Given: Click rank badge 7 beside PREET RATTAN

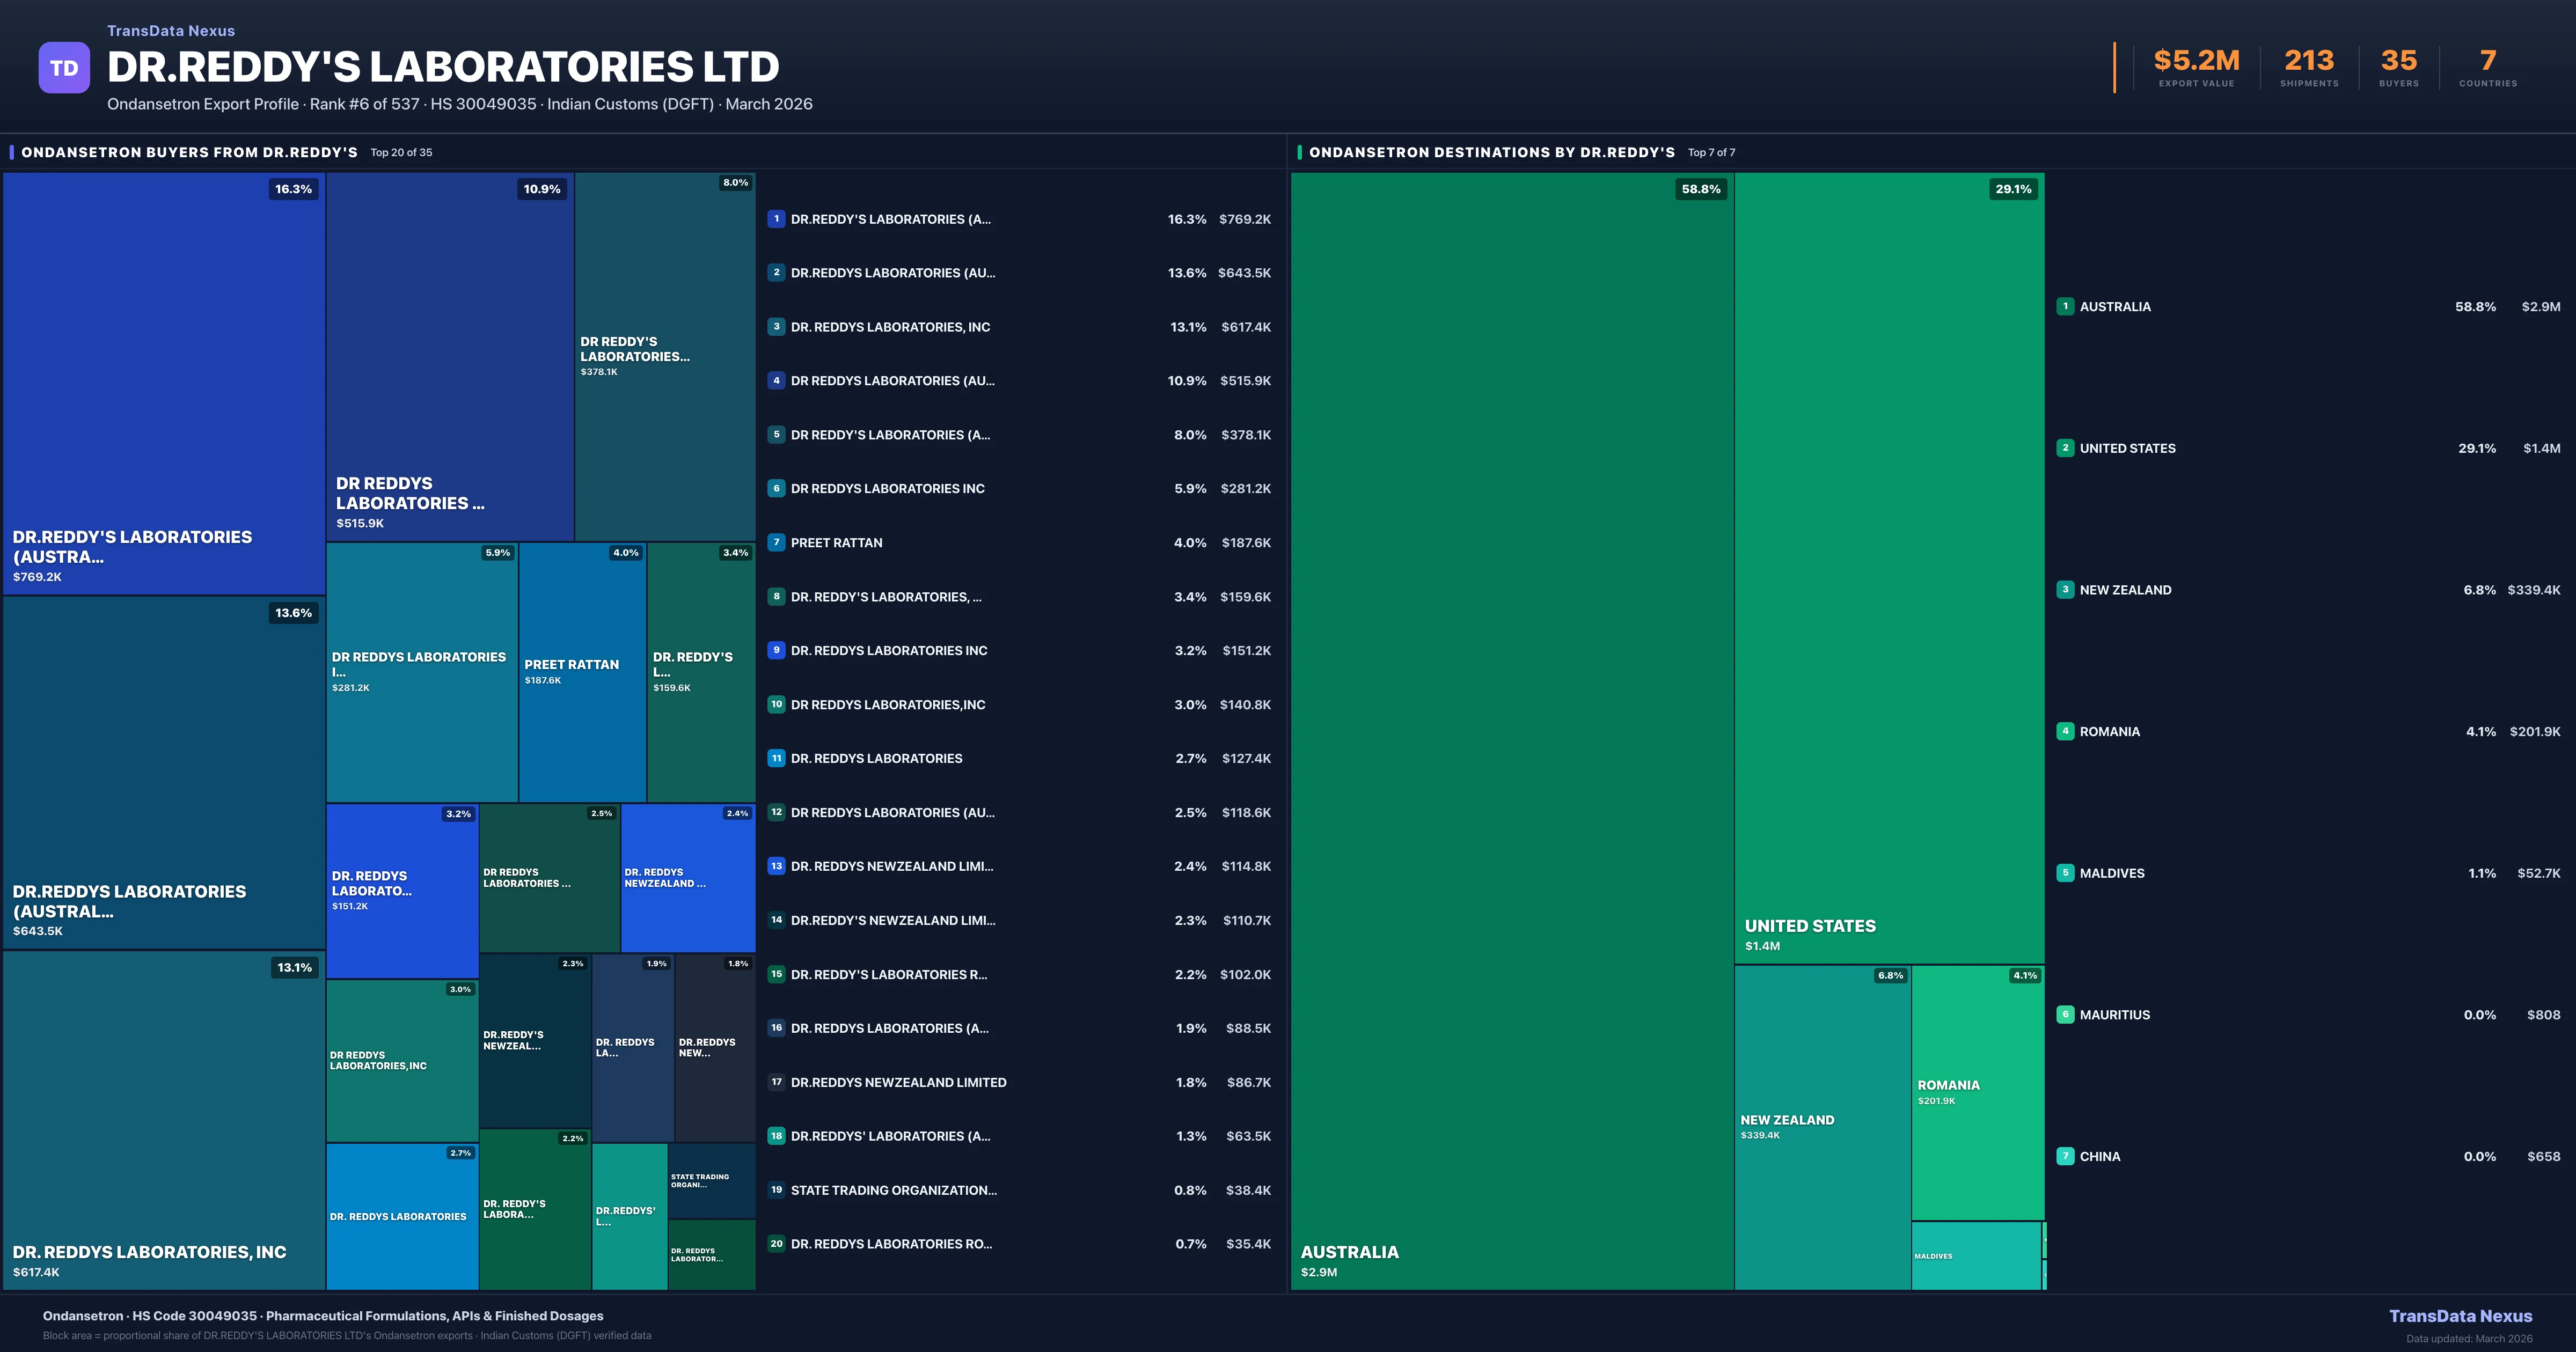Looking at the screenshot, I should 776,542.
